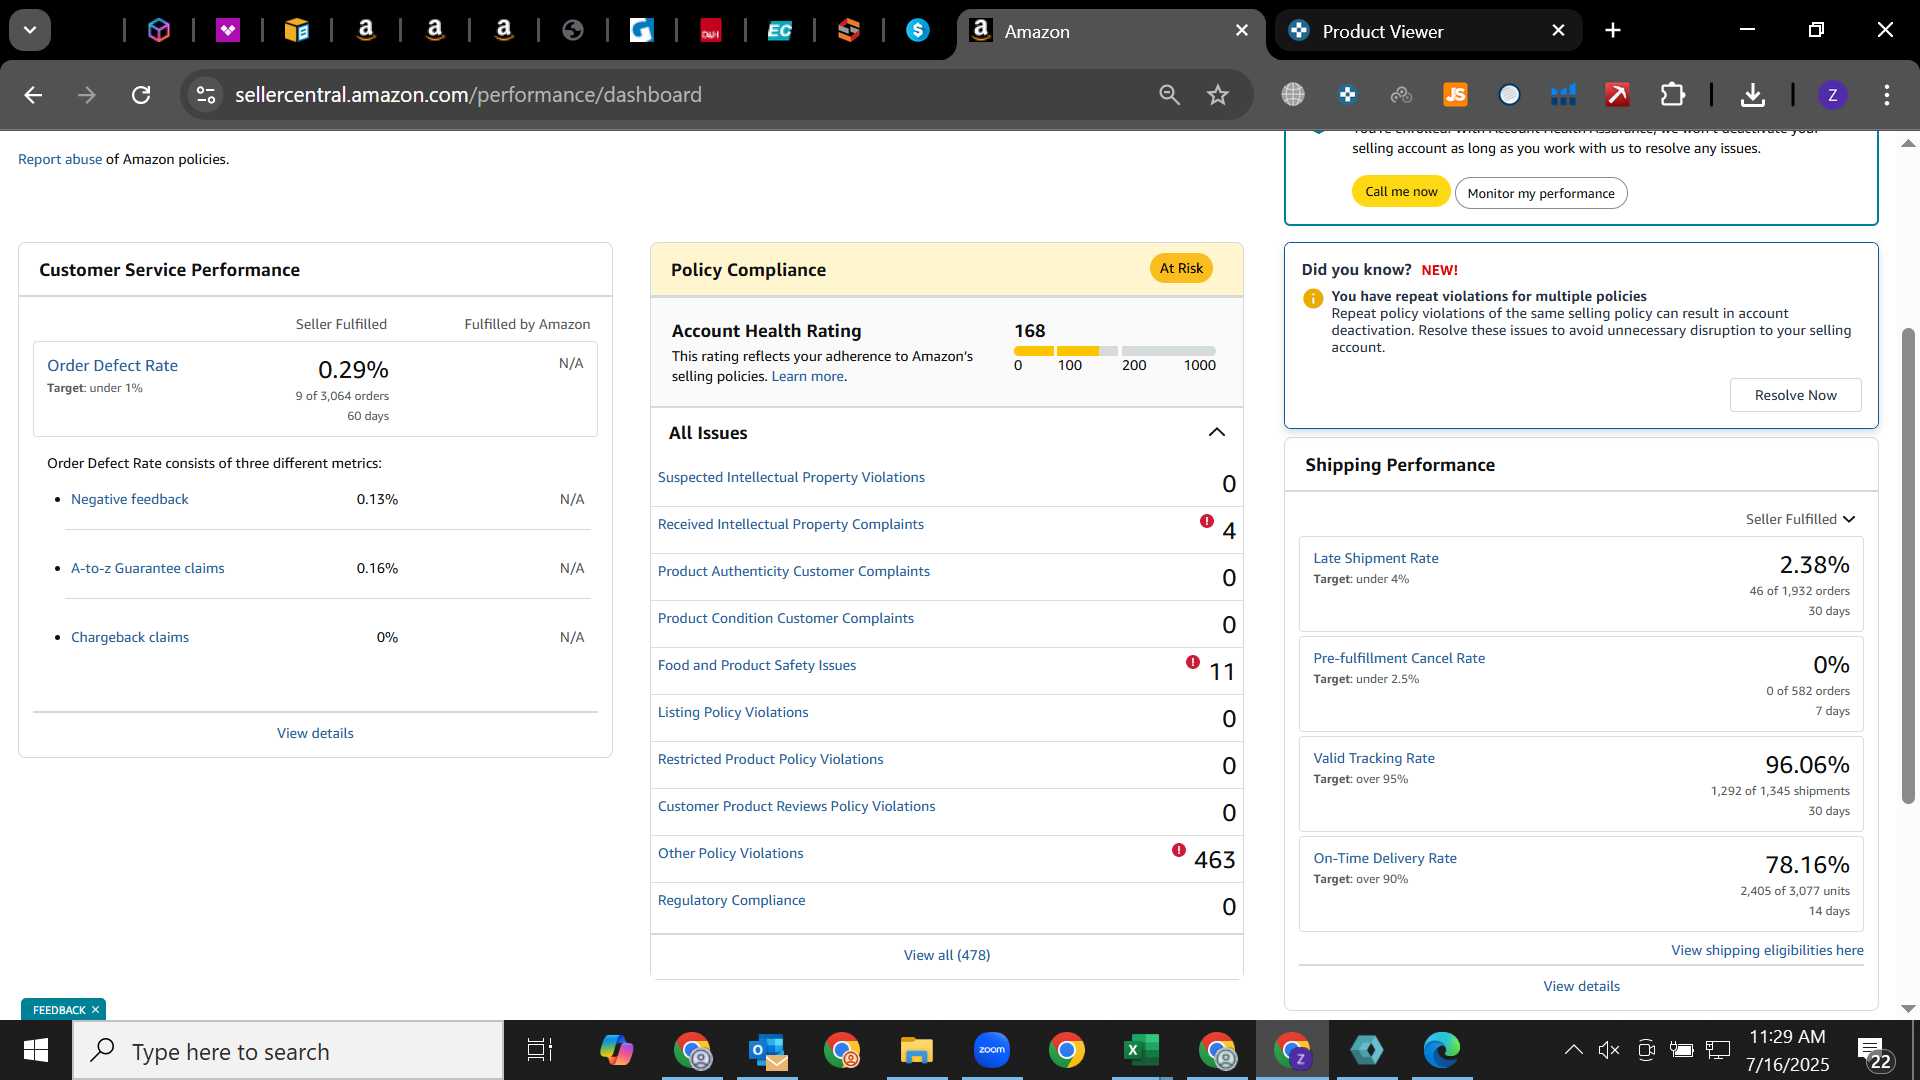Image resolution: width=1920 pixels, height=1080 pixels.
Task: Open Chargeback claims link
Action: (x=130, y=637)
